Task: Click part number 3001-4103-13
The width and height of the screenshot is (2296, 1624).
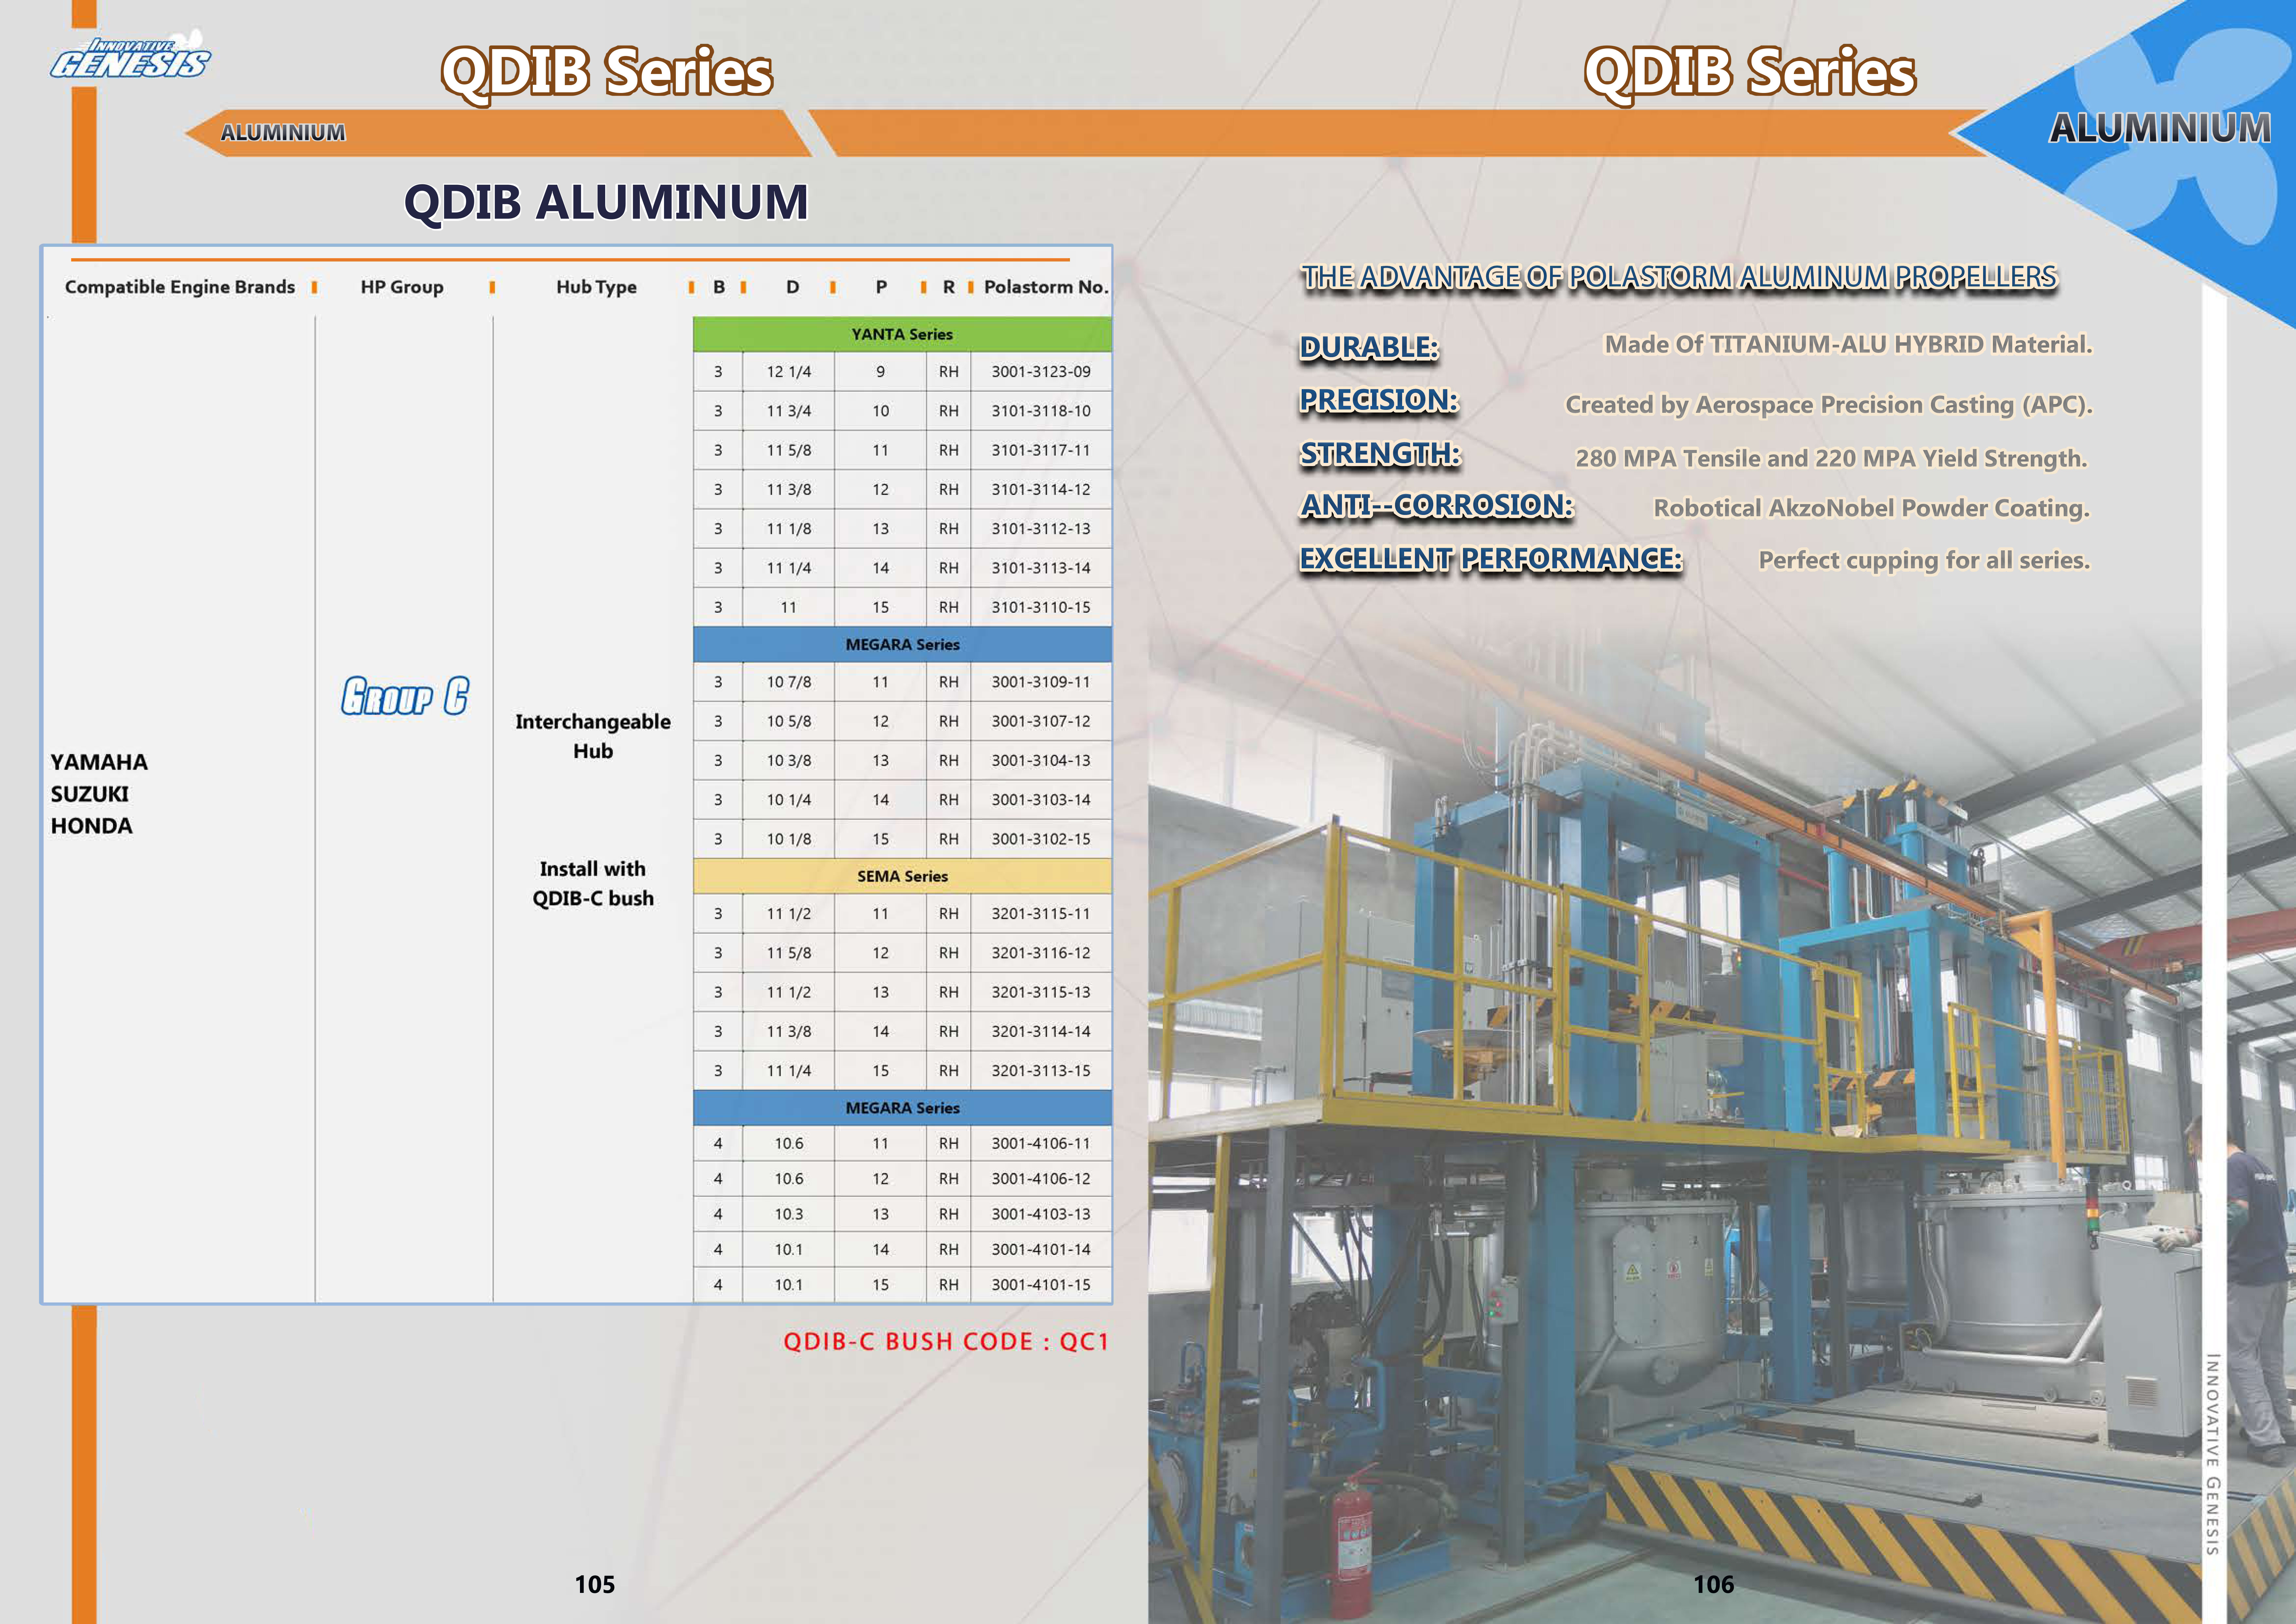Action: [1041, 1214]
